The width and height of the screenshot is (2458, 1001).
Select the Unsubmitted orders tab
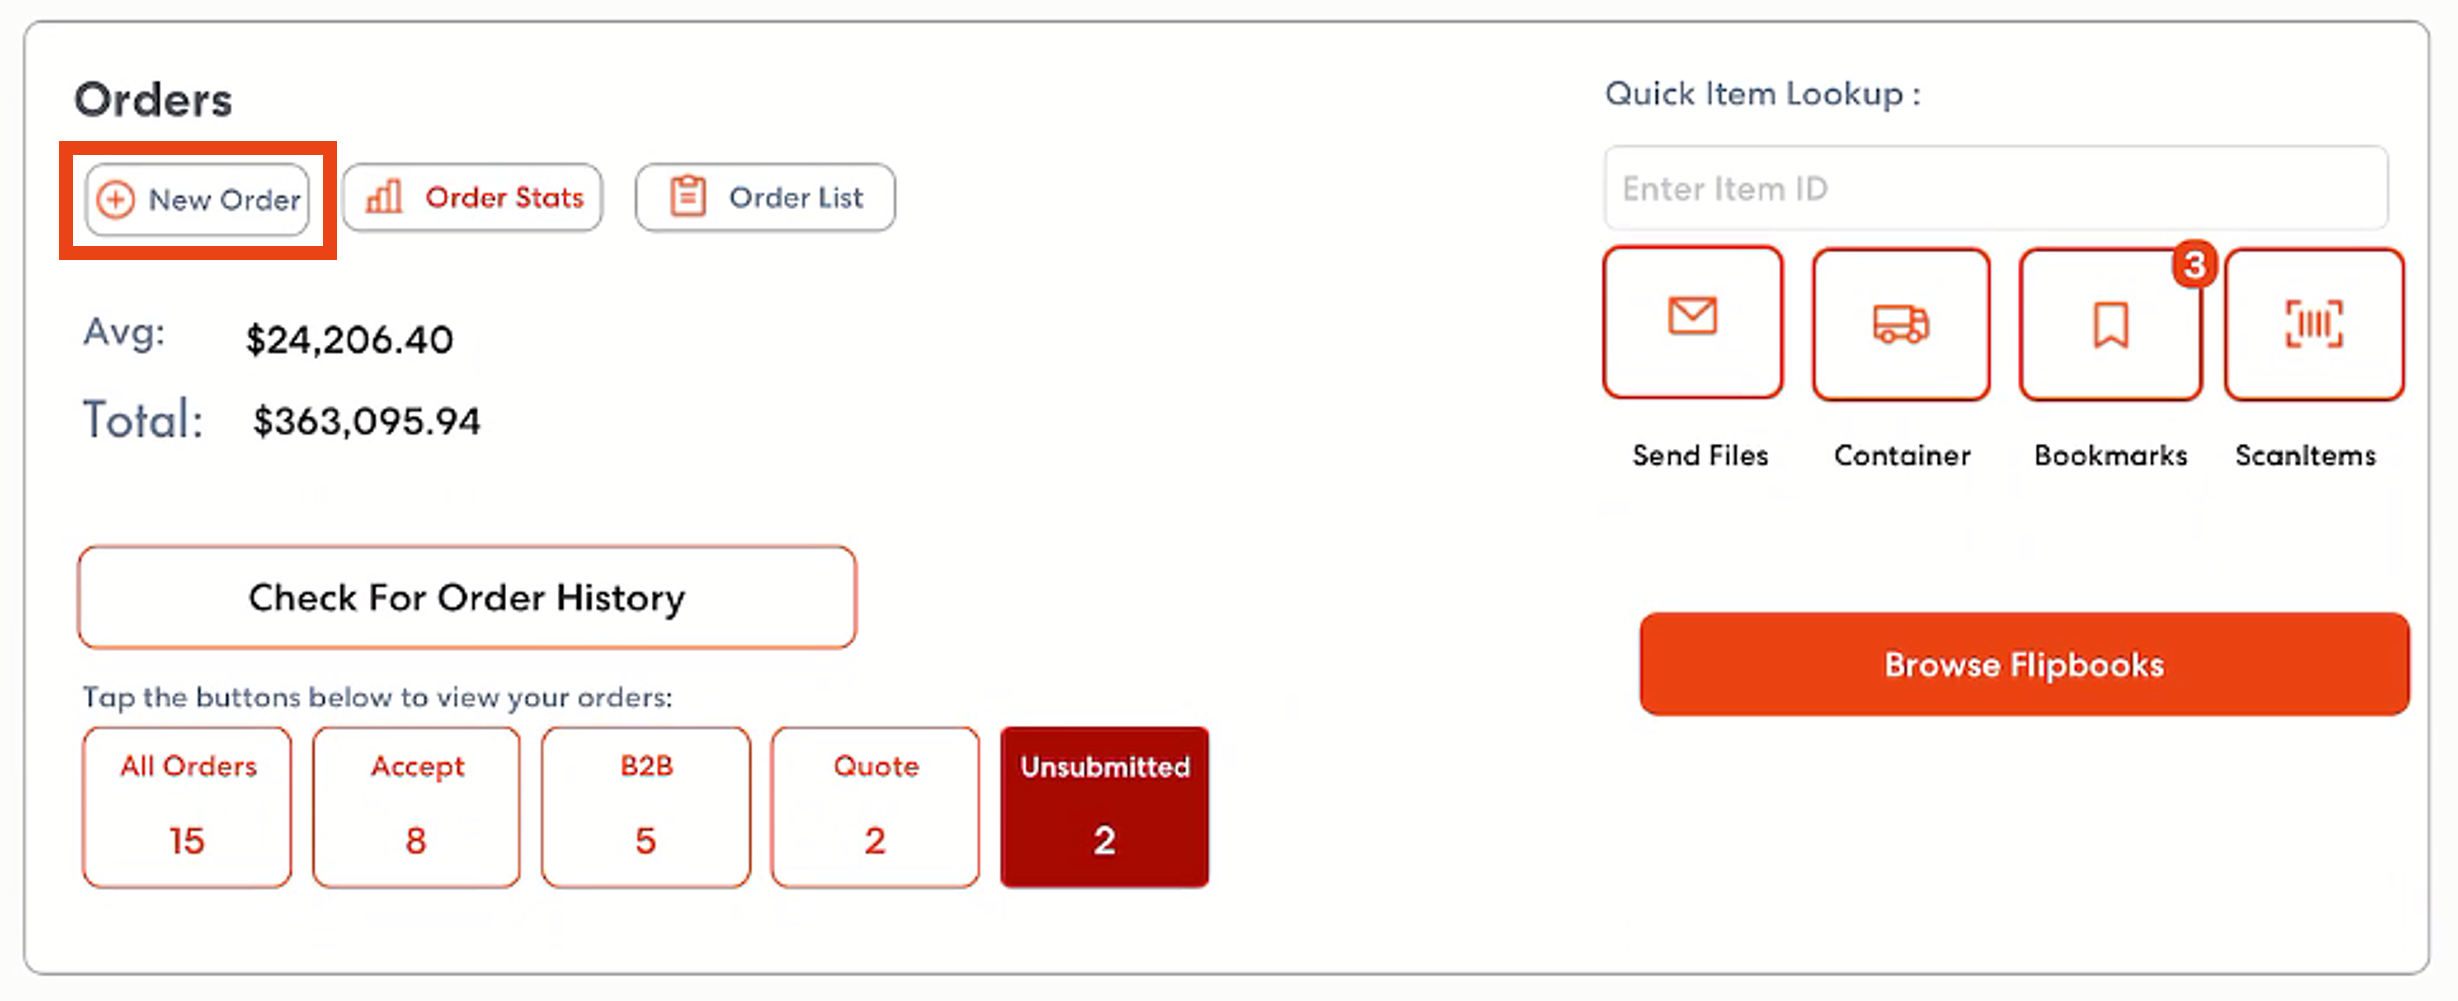(x=1105, y=807)
